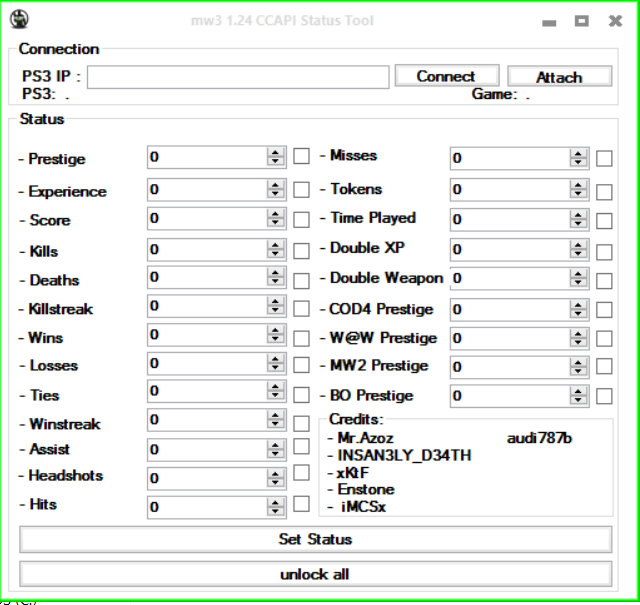Tick the Double Weapon checkbox
Image resolution: width=640 pixels, height=605 pixels.
point(604,281)
